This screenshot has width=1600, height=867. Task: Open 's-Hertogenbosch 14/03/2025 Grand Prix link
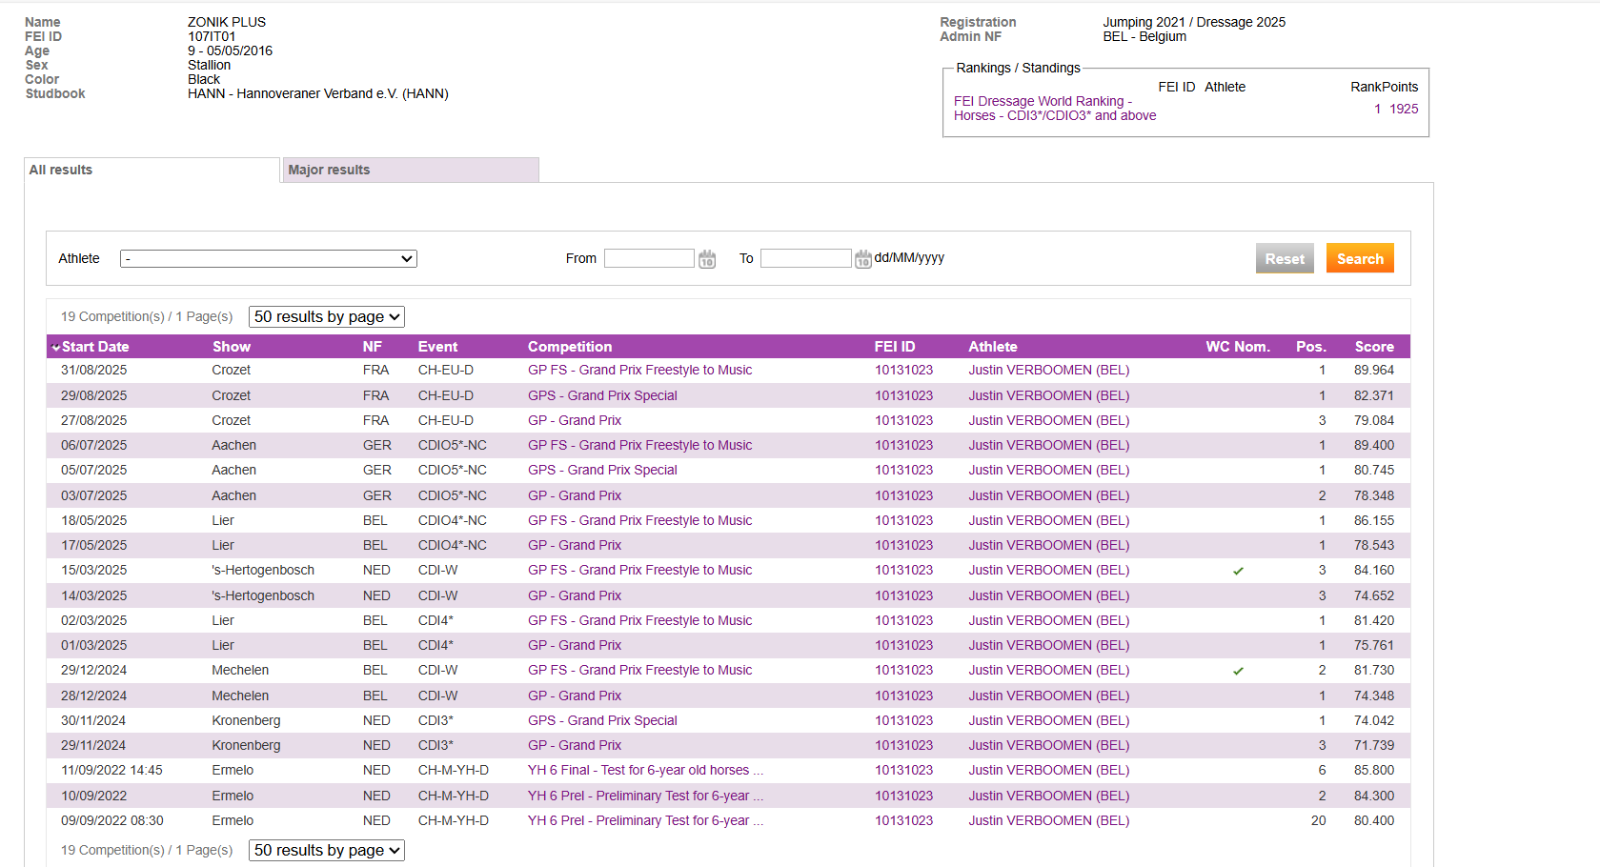click(x=574, y=596)
